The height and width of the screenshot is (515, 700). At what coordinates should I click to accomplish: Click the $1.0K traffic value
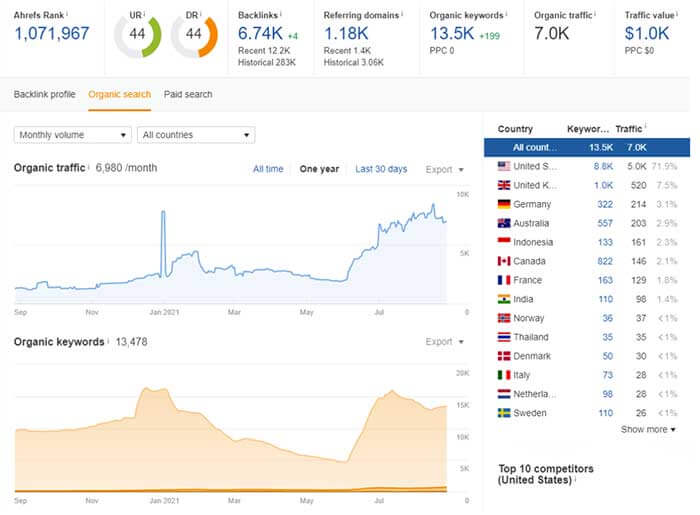647,33
